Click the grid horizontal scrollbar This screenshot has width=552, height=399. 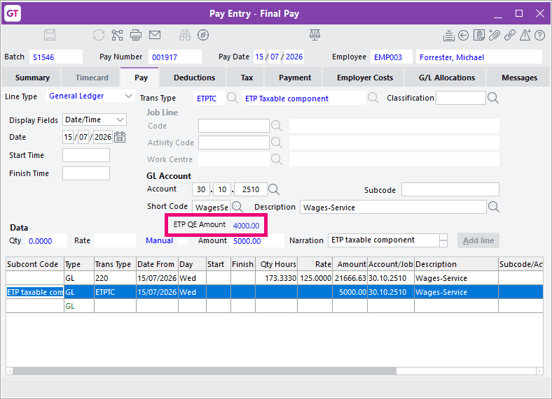(x=204, y=371)
